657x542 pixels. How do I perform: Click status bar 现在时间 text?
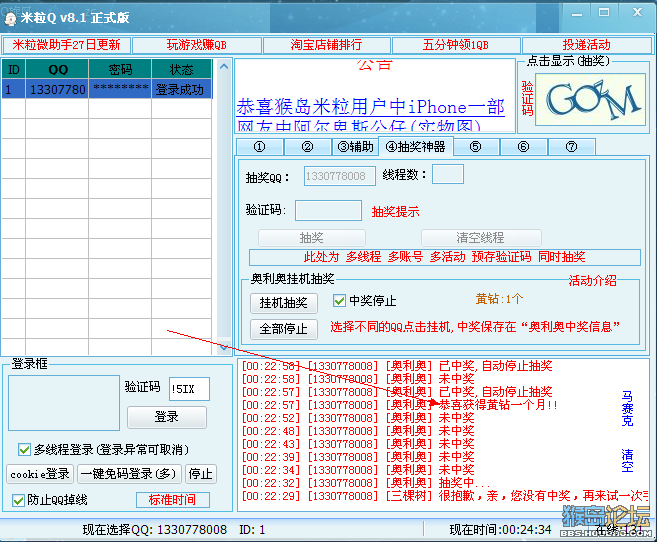click(x=500, y=530)
